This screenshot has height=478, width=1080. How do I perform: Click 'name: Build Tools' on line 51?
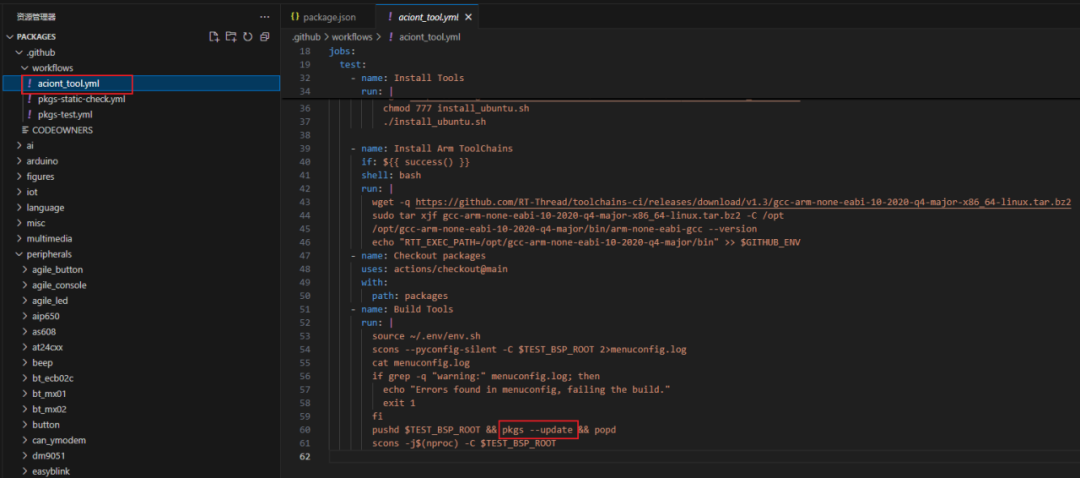(407, 309)
